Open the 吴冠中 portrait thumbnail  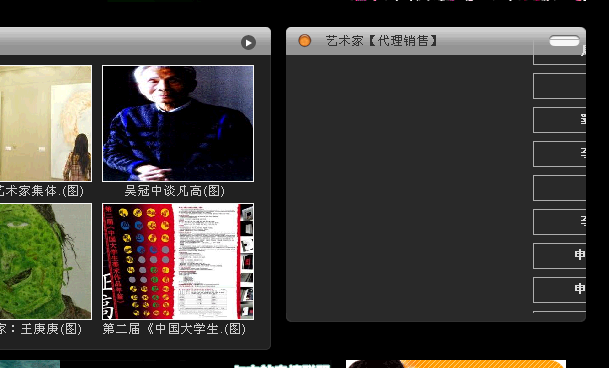pyautogui.click(x=178, y=123)
